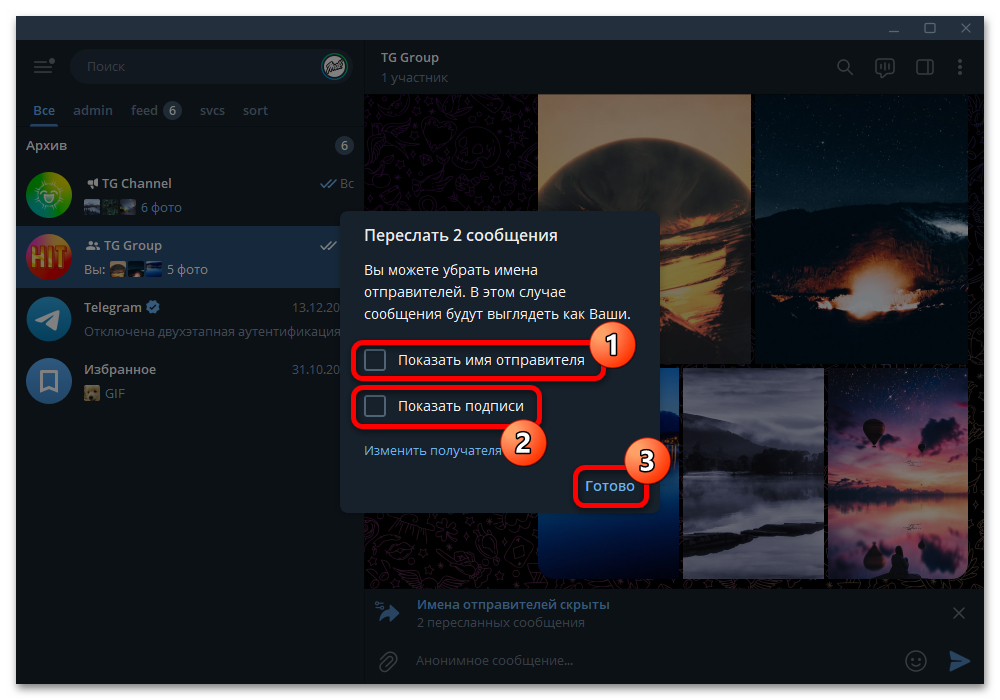This screenshot has width=1000, height=700.
Task: Click the 'Готово' button
Action: pos(610,486)
